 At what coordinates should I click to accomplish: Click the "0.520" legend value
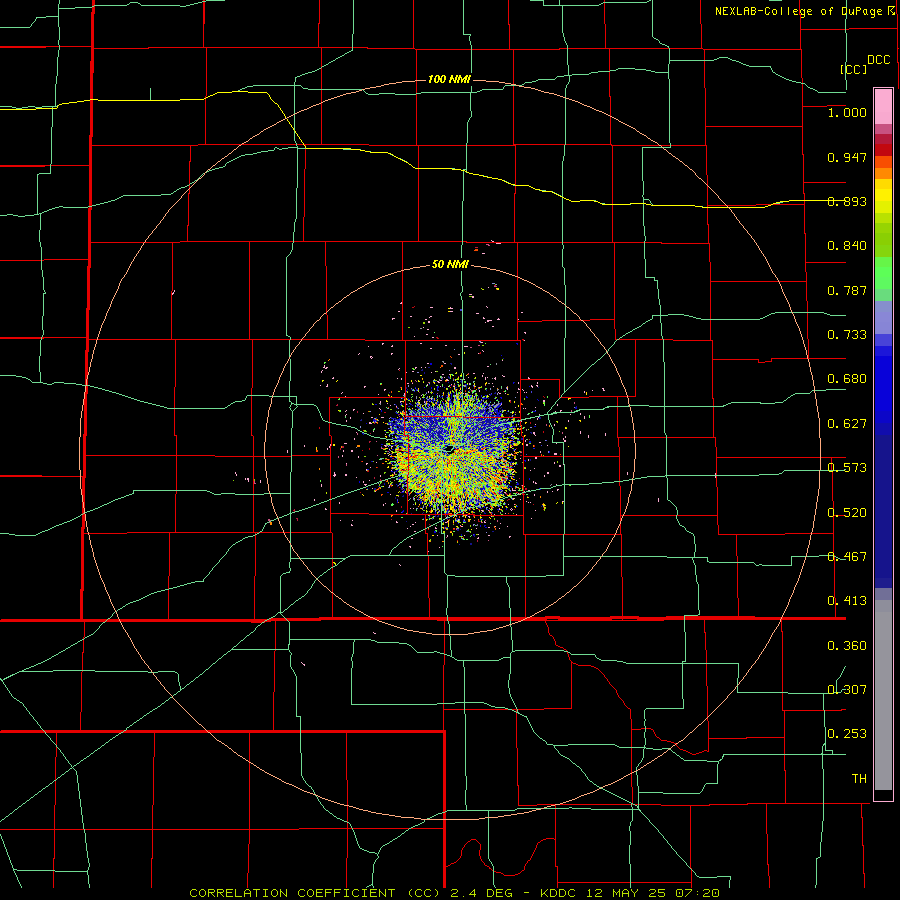(847, 513)
